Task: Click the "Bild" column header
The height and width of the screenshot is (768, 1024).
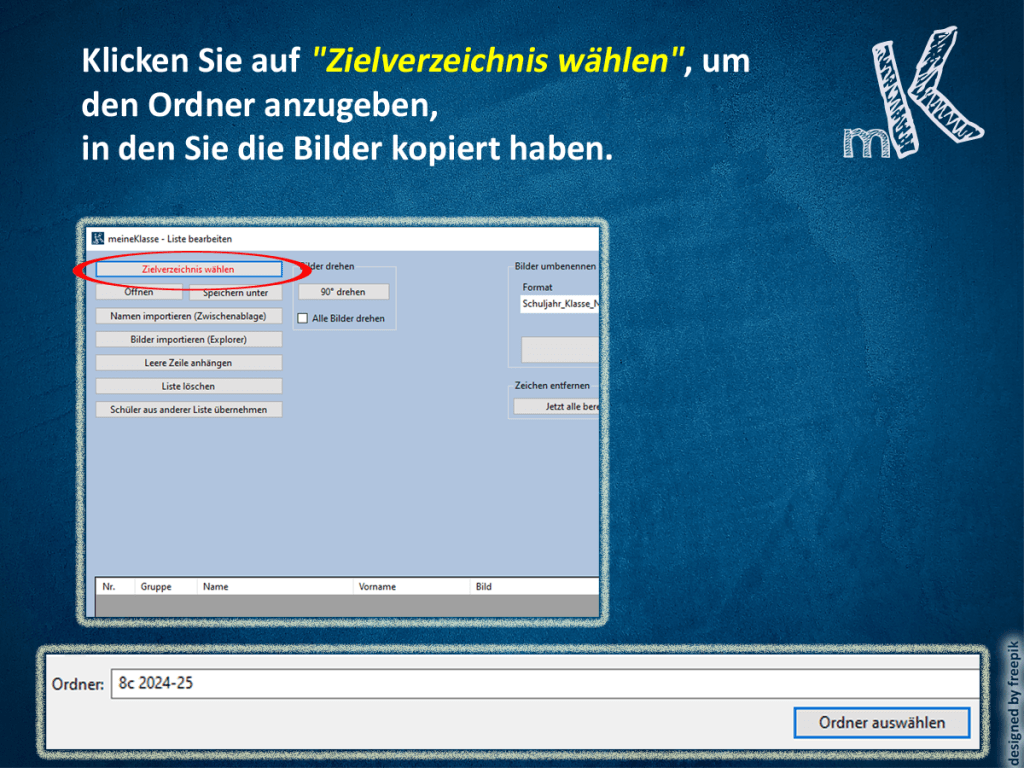Action: (484, 587)
